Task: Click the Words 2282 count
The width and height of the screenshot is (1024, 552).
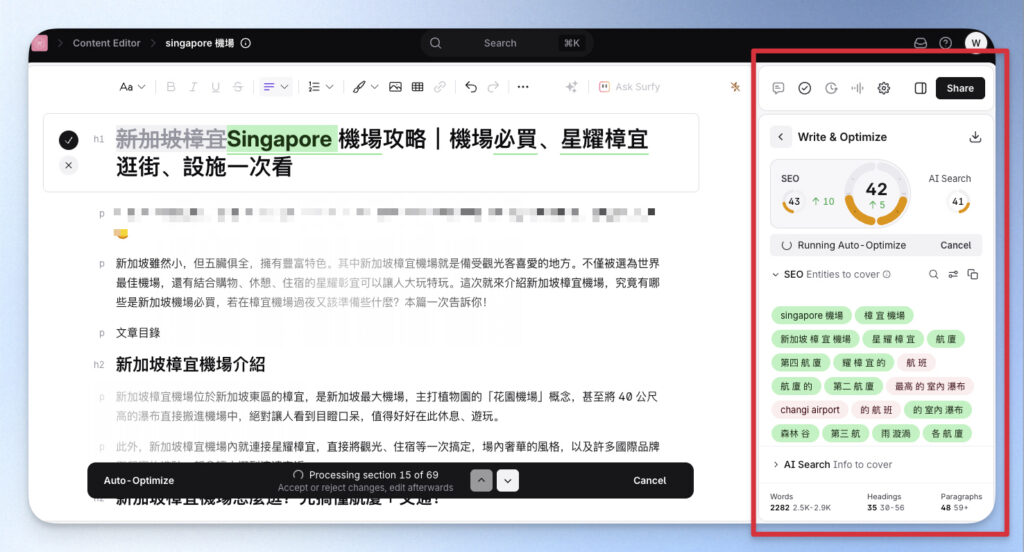Action: 780,507
